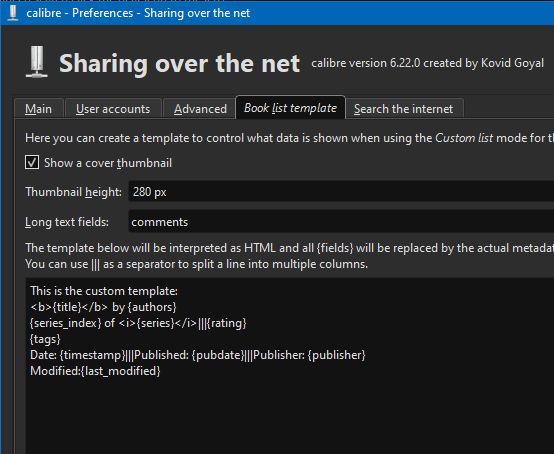
Task: Click the calibre version 6.22.0 text
Action: click(427, 63)
